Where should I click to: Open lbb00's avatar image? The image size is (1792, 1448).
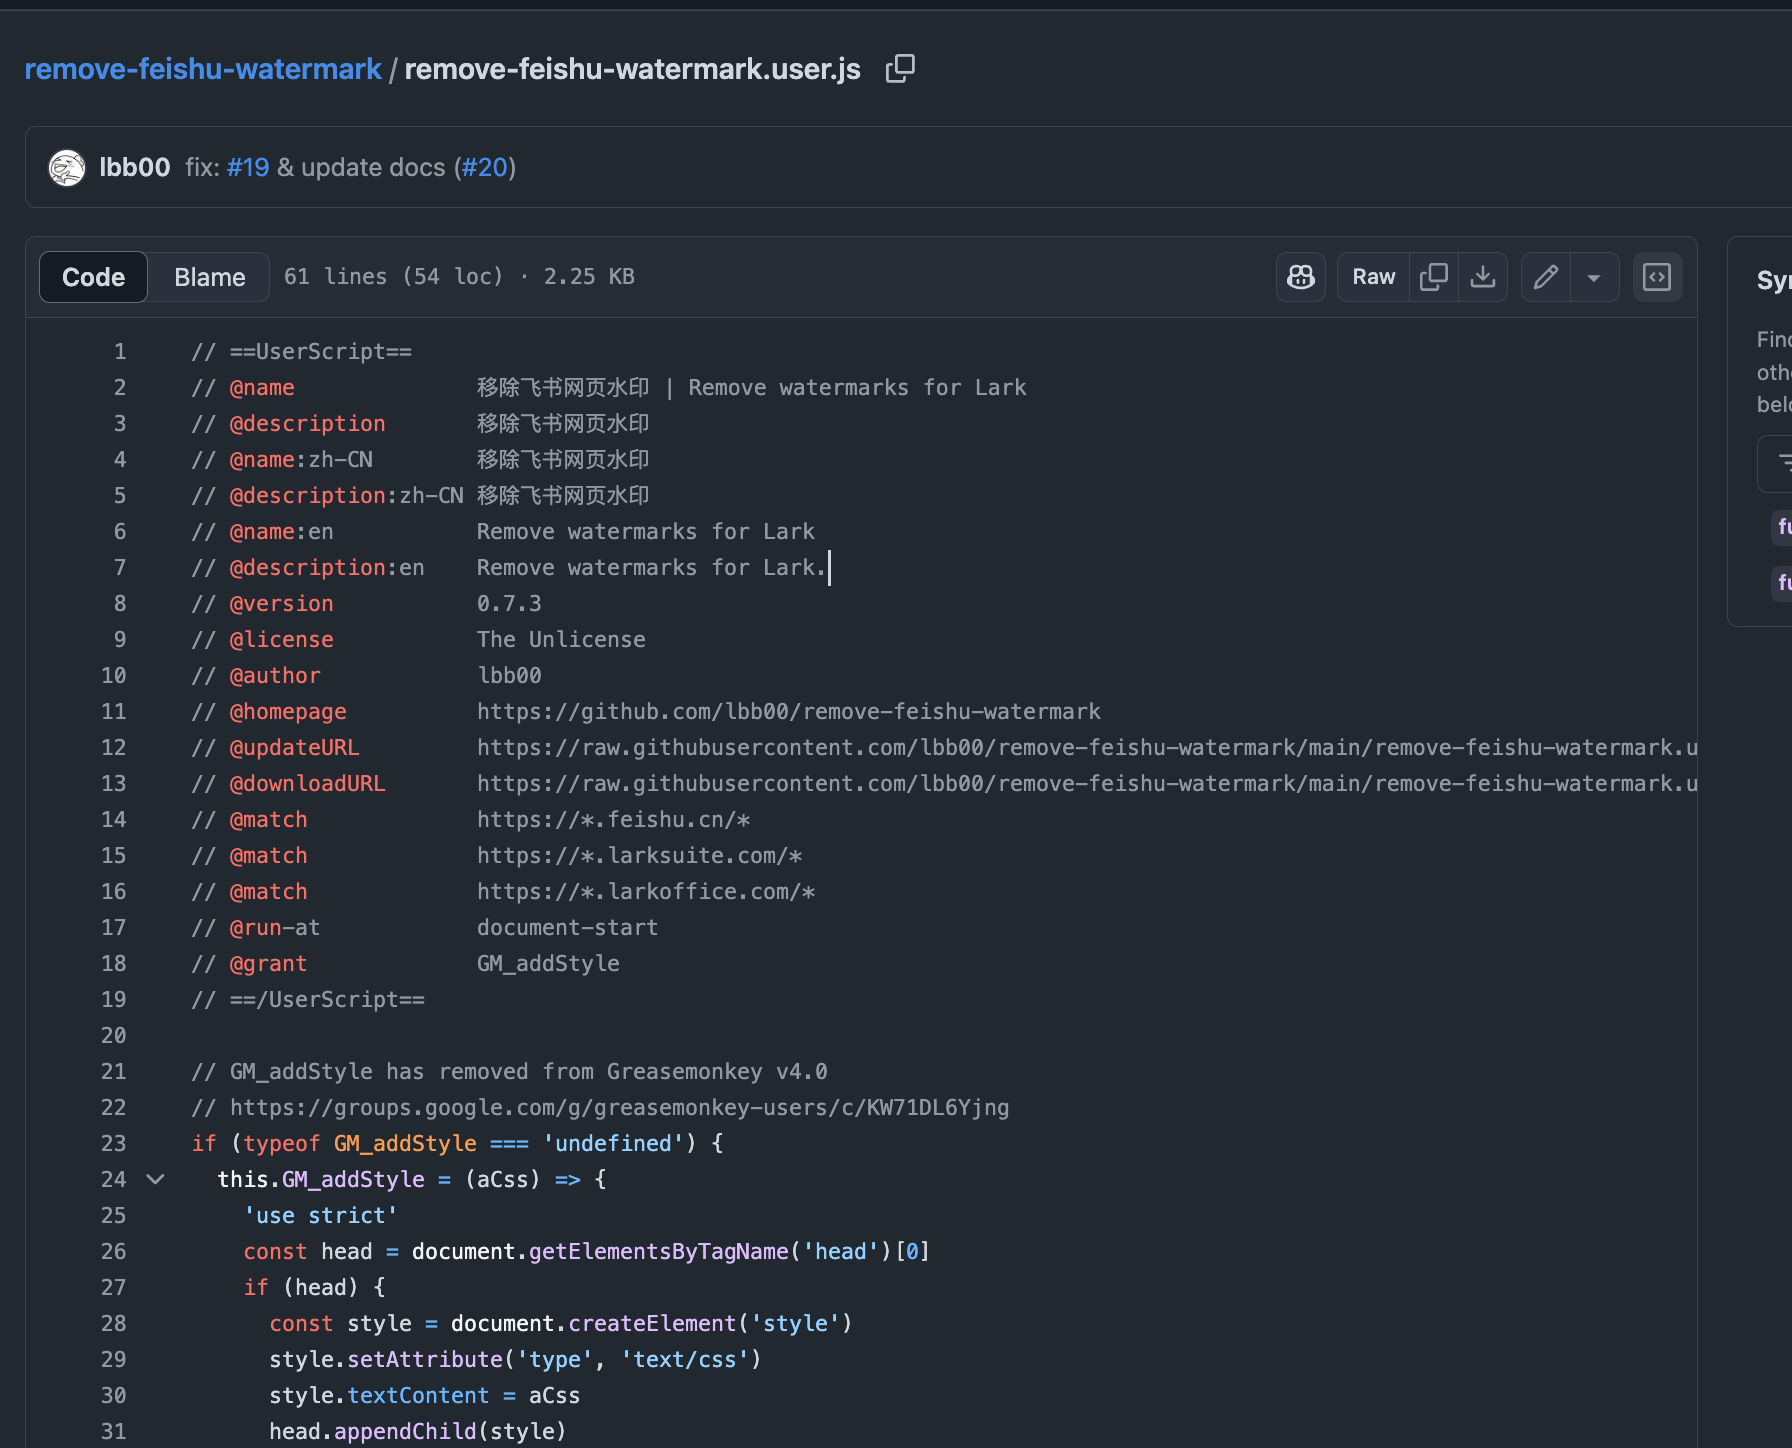[67, 168]
